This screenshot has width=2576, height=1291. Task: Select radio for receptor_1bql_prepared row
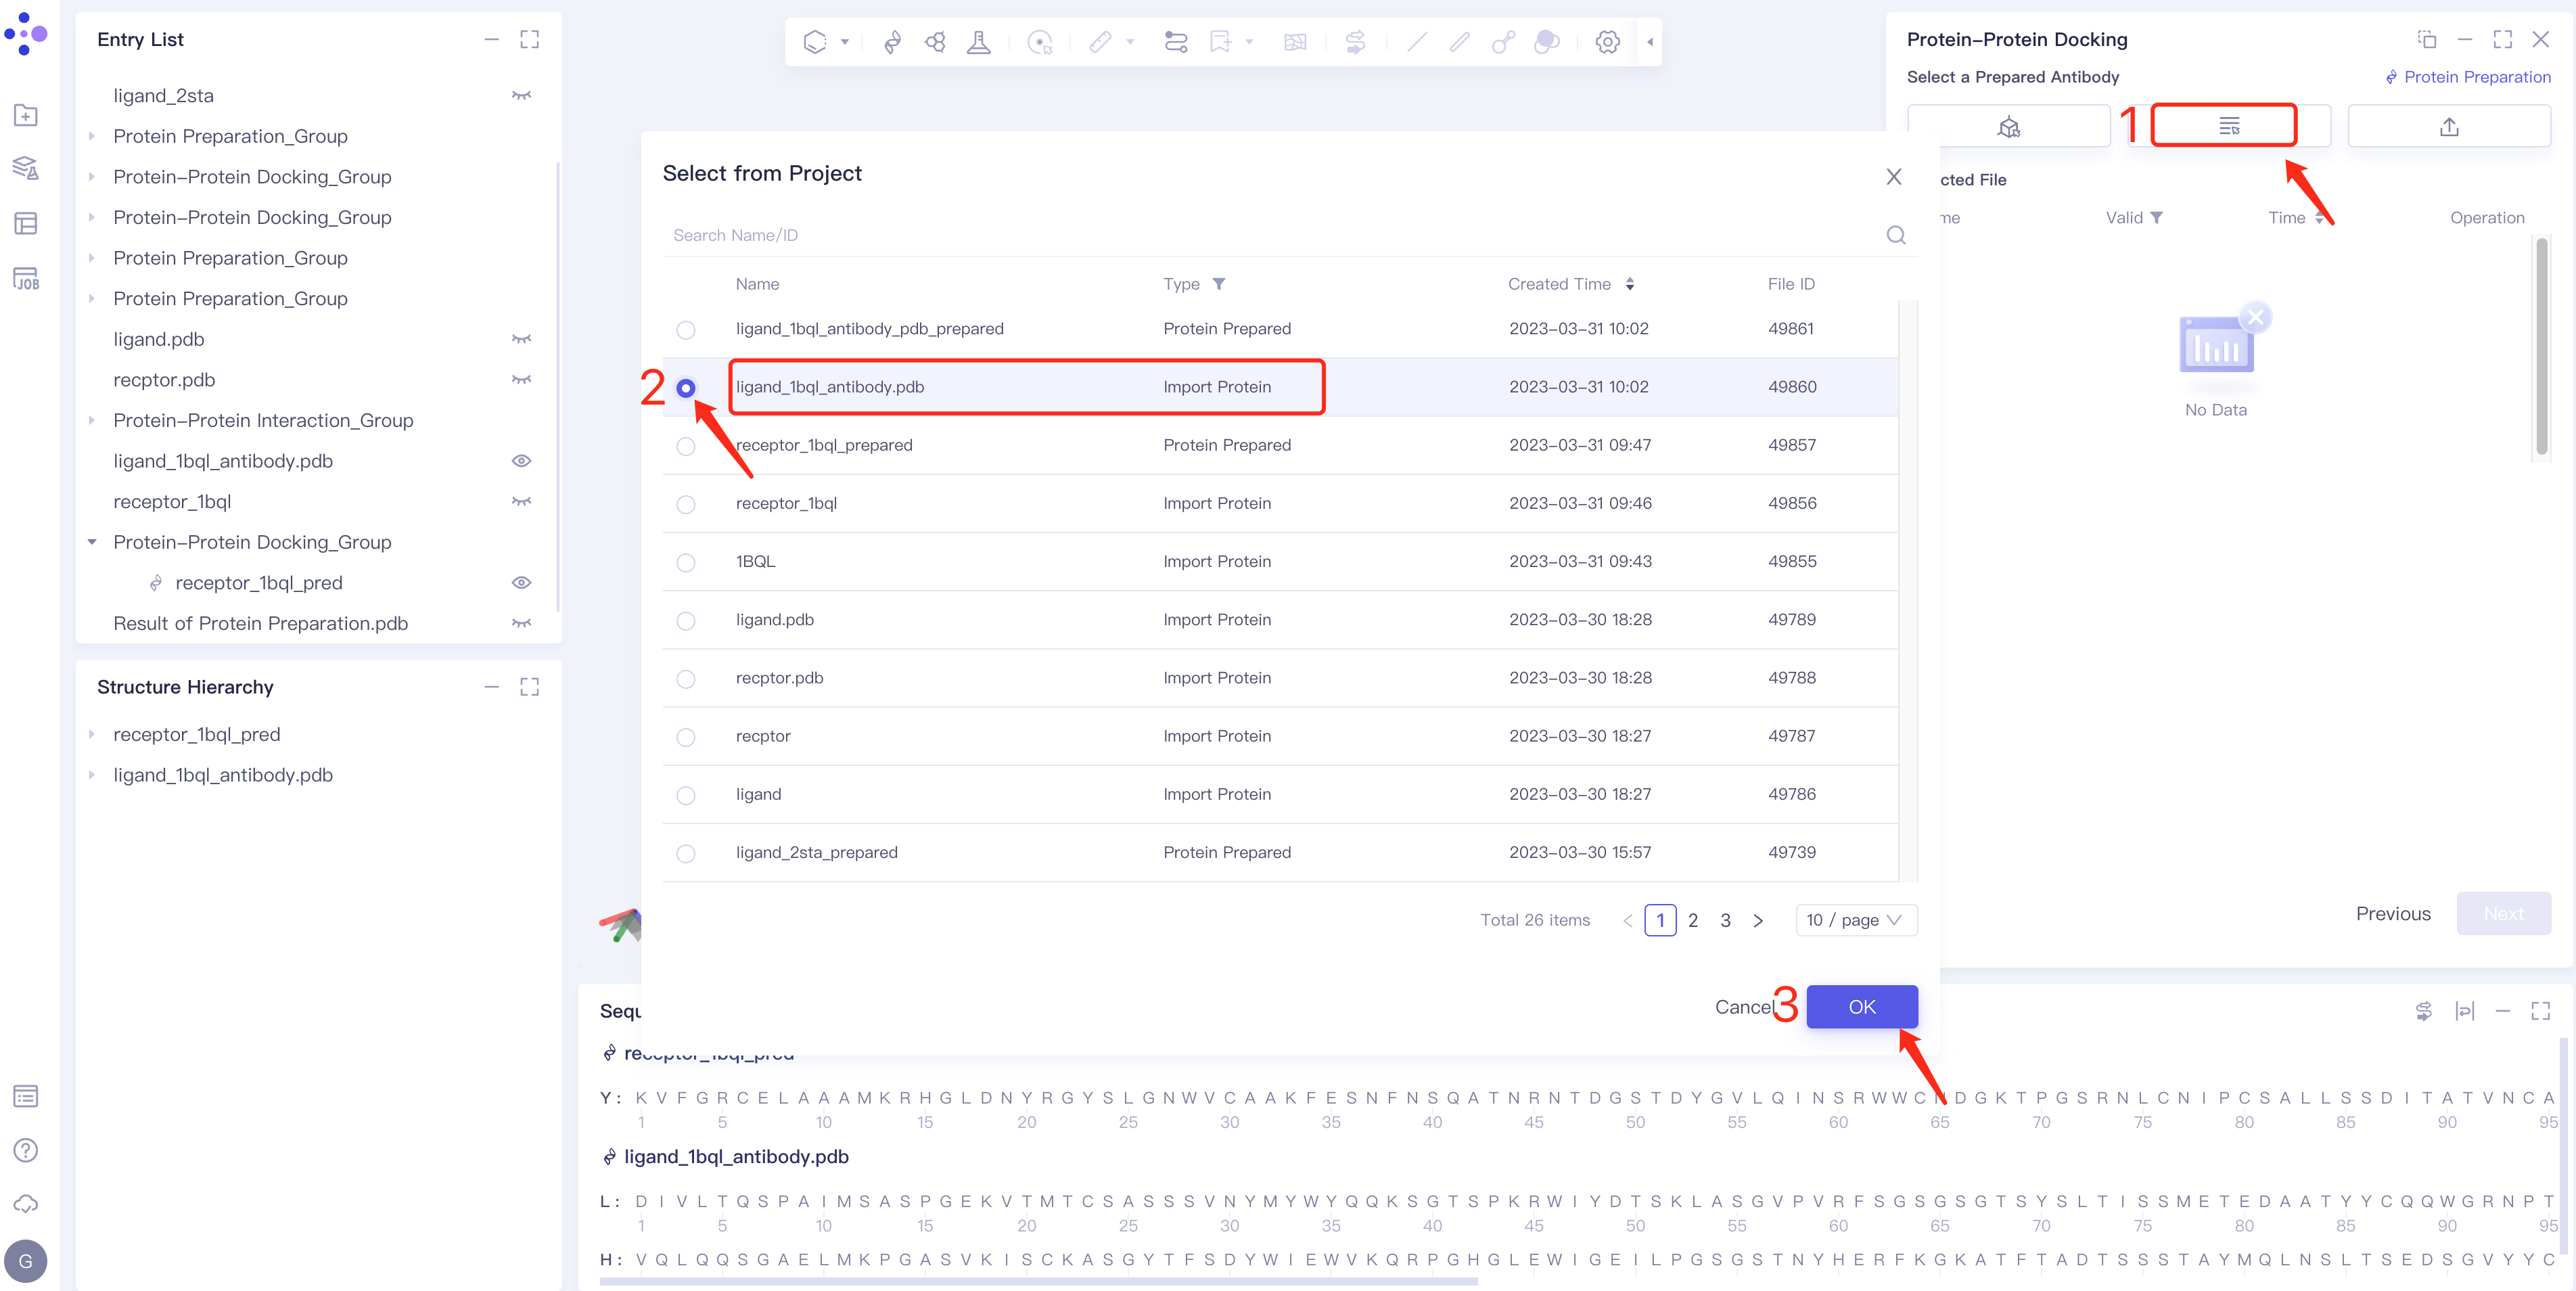pyautogui.click(x=685, y=446)
